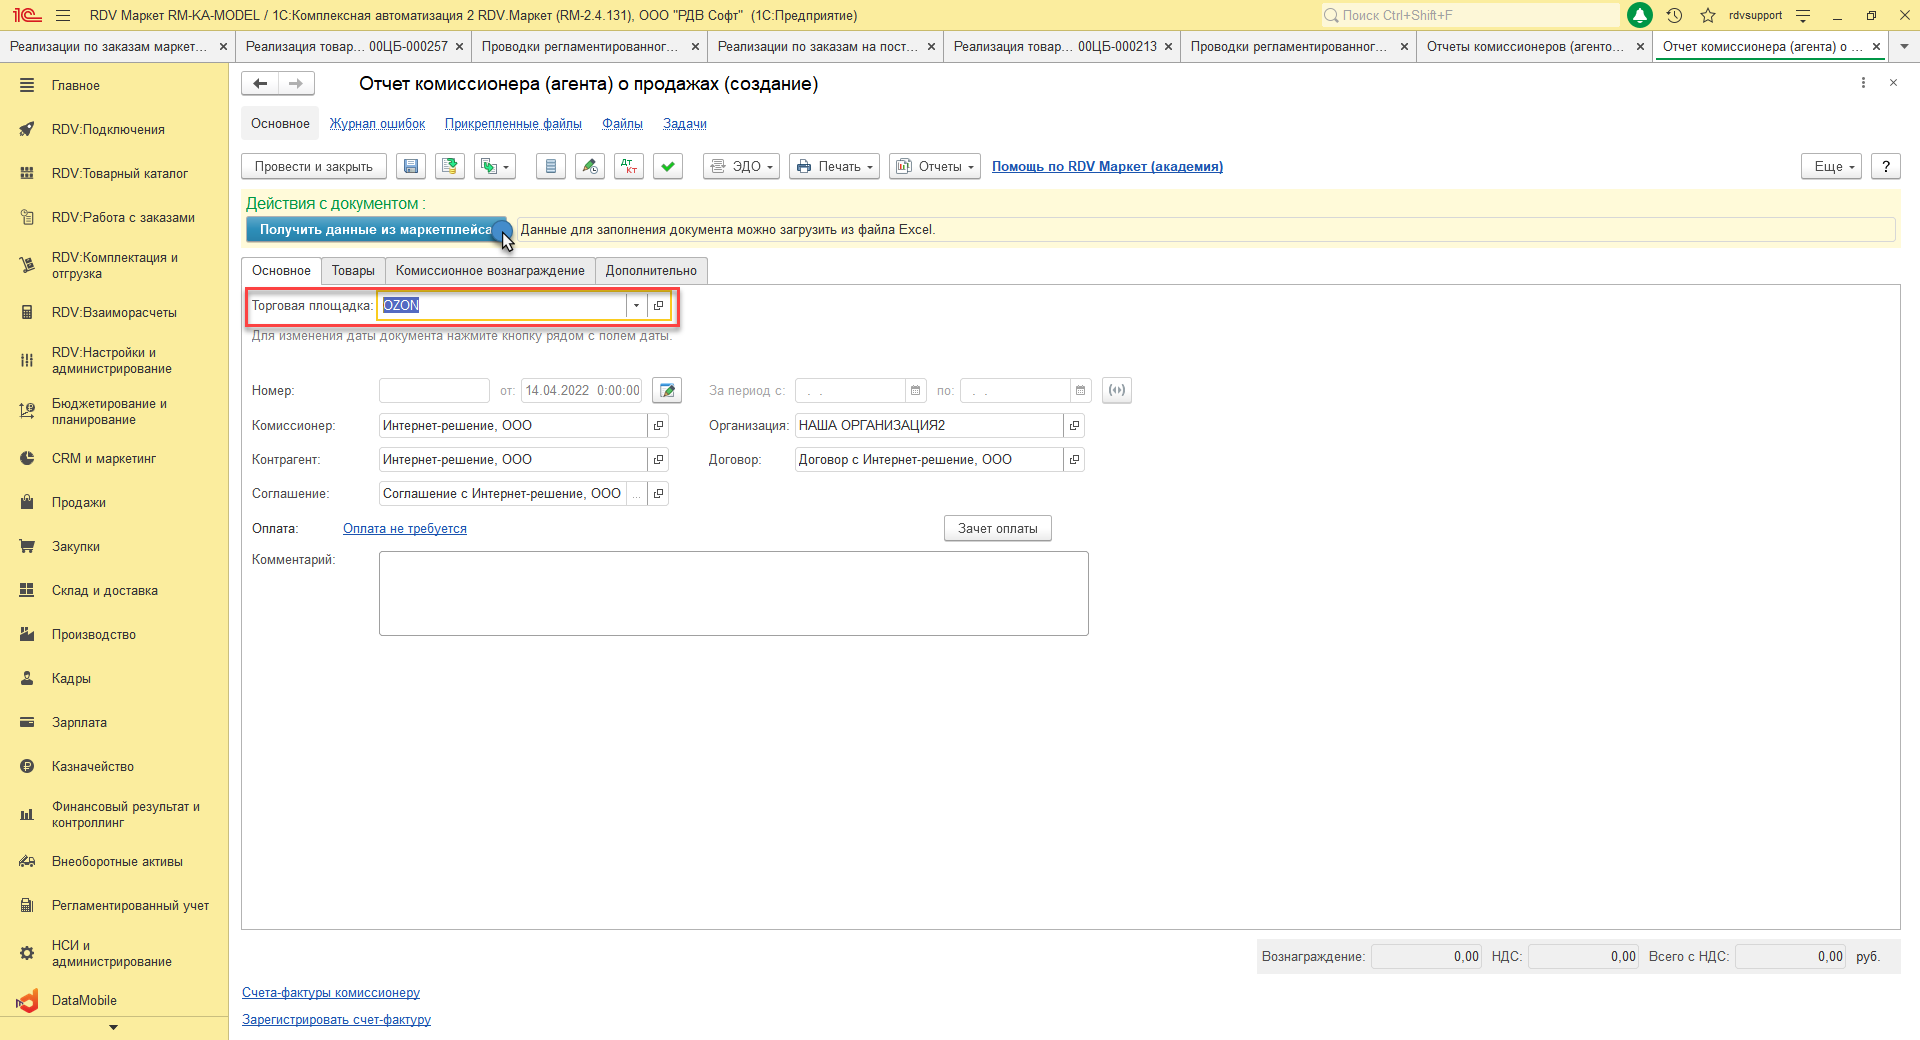This screenshot has width=1920, height=1040.
Task: Click the period selection button after end date
Action: pos(1117,391)
